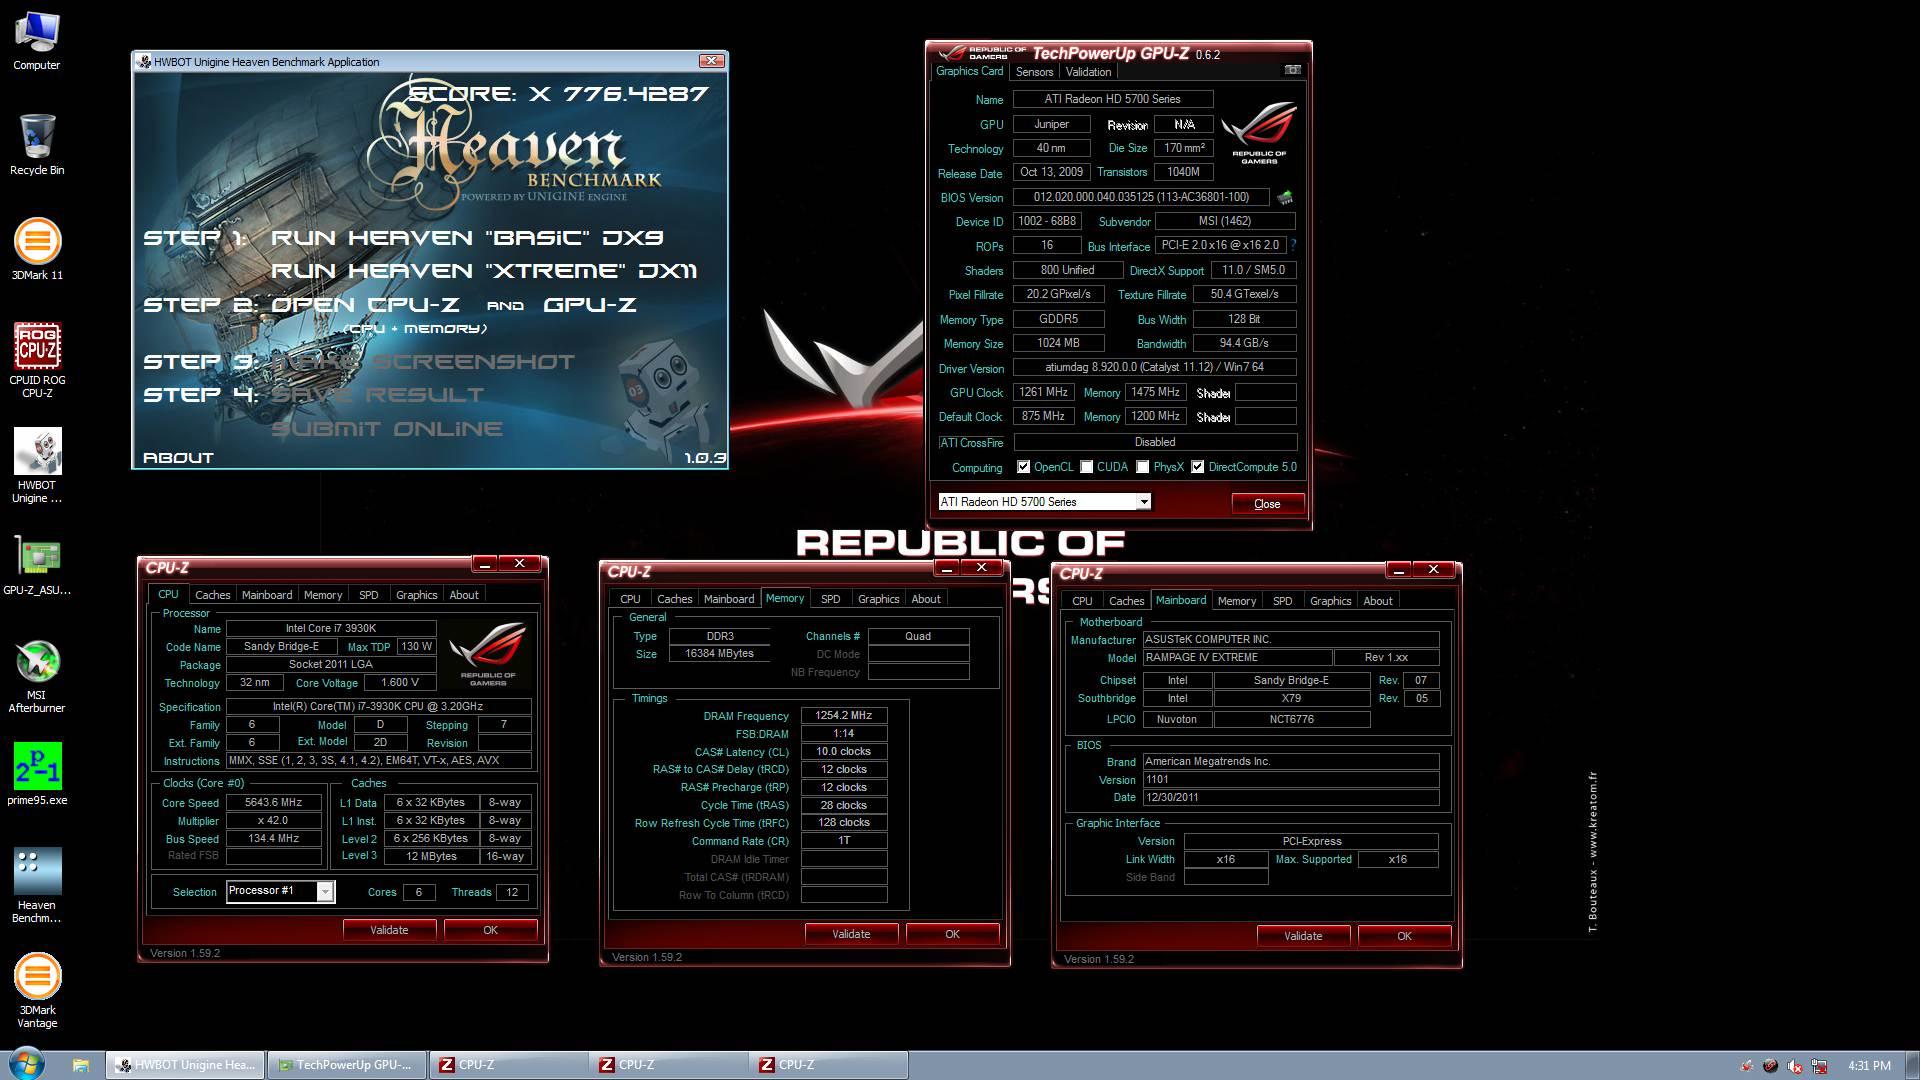Click About in the Heaven benchmark app
This screenshot has width=1920, height=1080.
click(178, 458)
